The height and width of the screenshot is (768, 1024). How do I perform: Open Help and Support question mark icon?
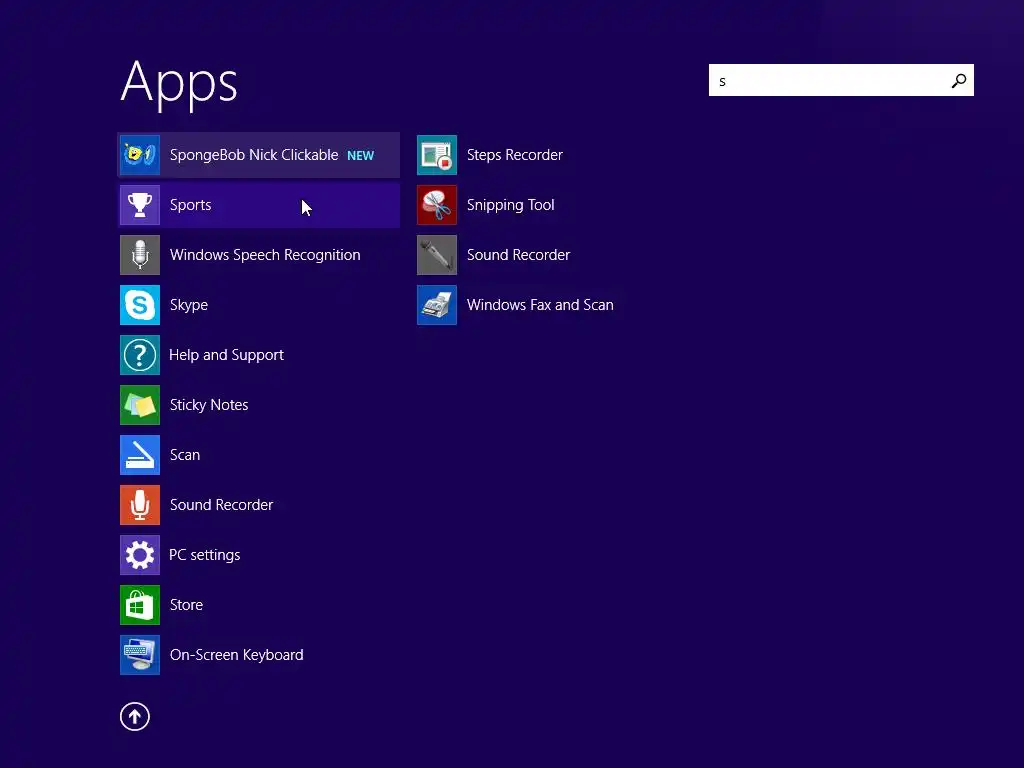140,355
